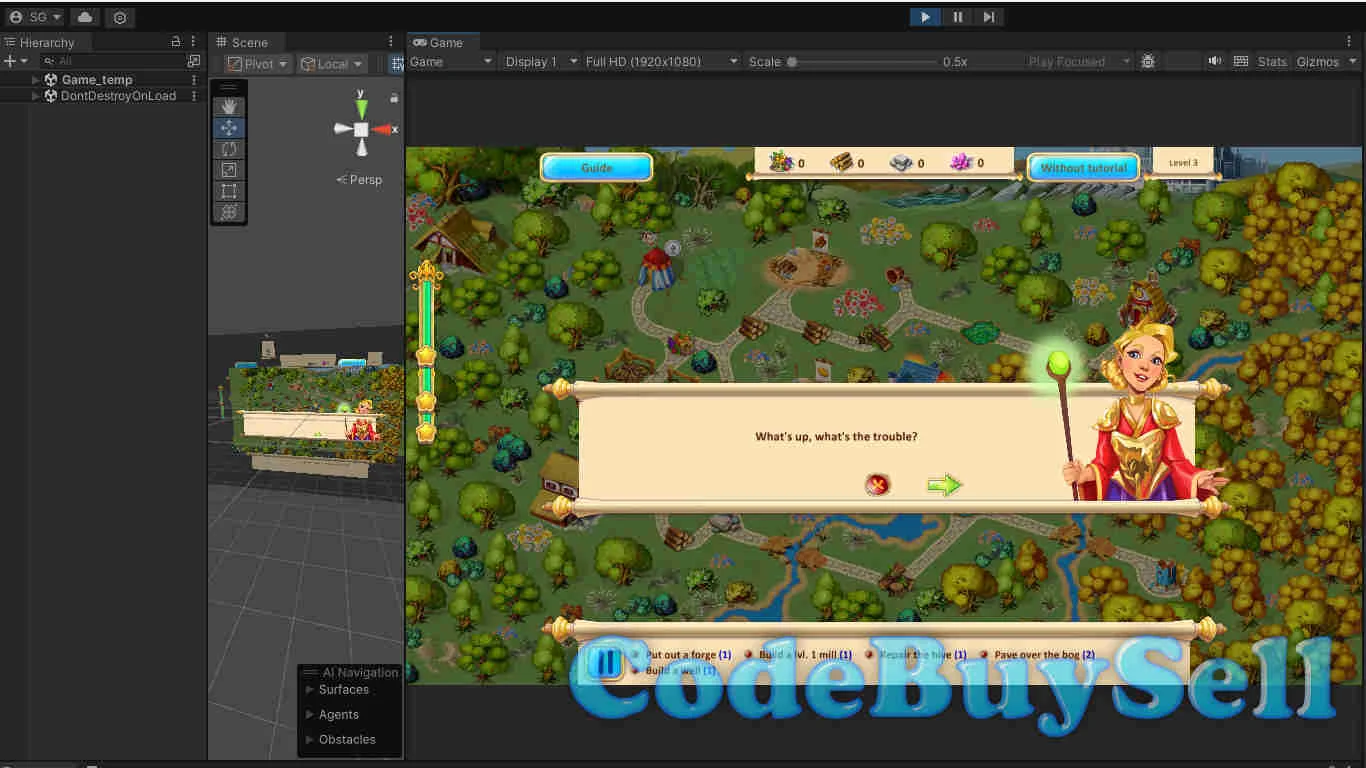
Task: Open the SG account dropdown
Action: [x=35, y=17]
